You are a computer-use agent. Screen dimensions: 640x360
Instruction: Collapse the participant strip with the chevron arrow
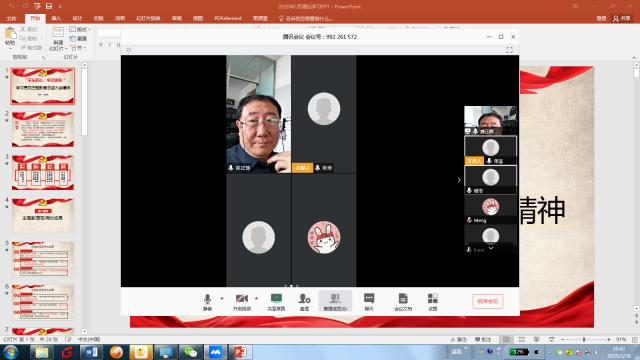click(x=459, y=180)
